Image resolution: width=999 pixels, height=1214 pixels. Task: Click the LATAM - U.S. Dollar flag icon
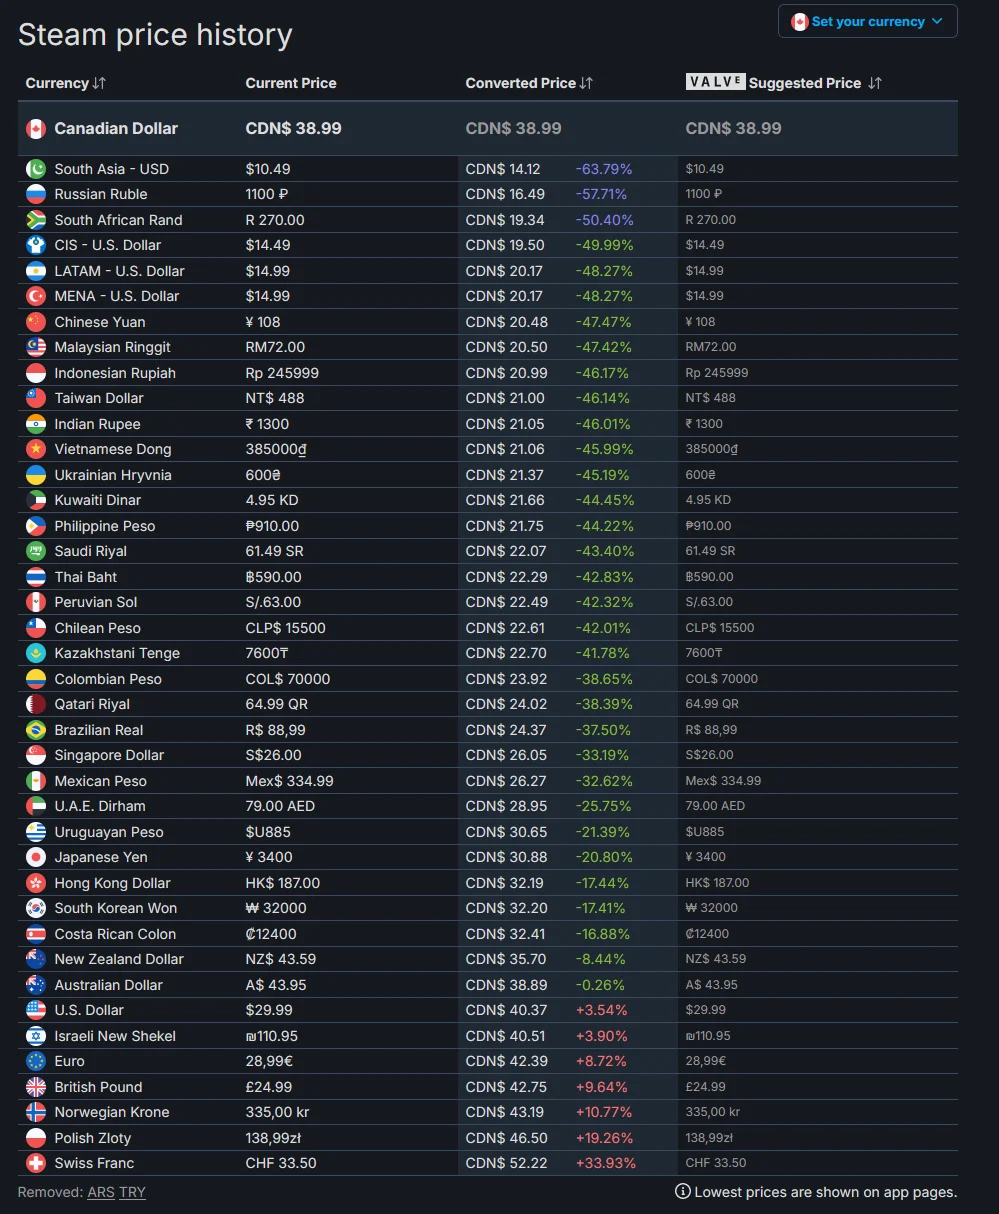(x=36, y=271)
